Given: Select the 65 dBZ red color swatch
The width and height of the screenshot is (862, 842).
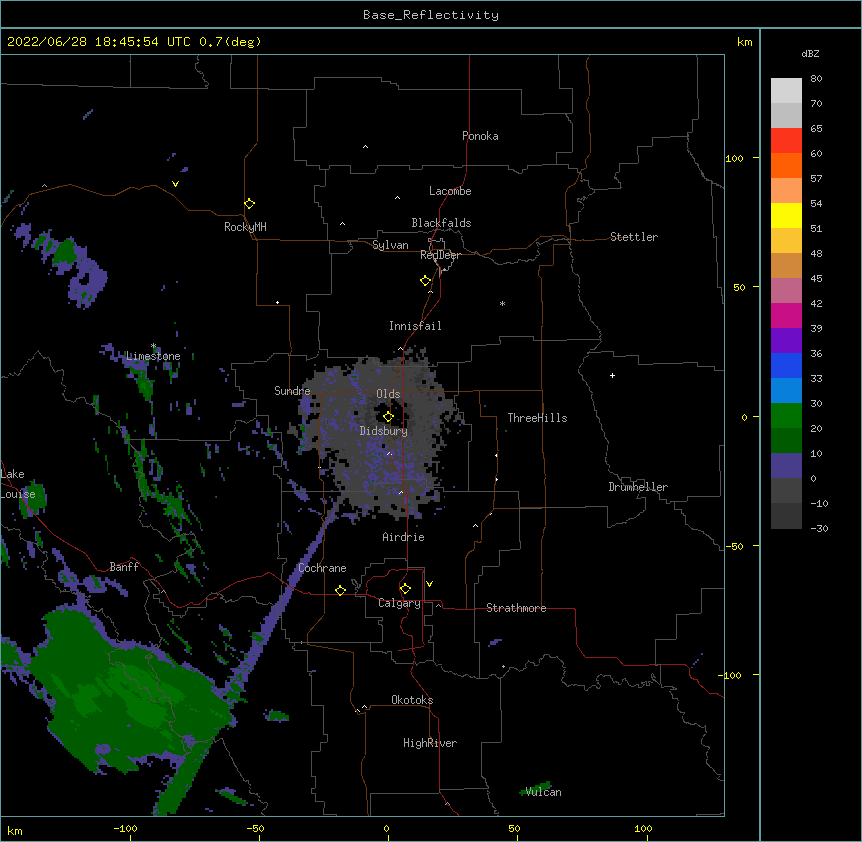Looking at the screenshot, I should click(786, 141).
